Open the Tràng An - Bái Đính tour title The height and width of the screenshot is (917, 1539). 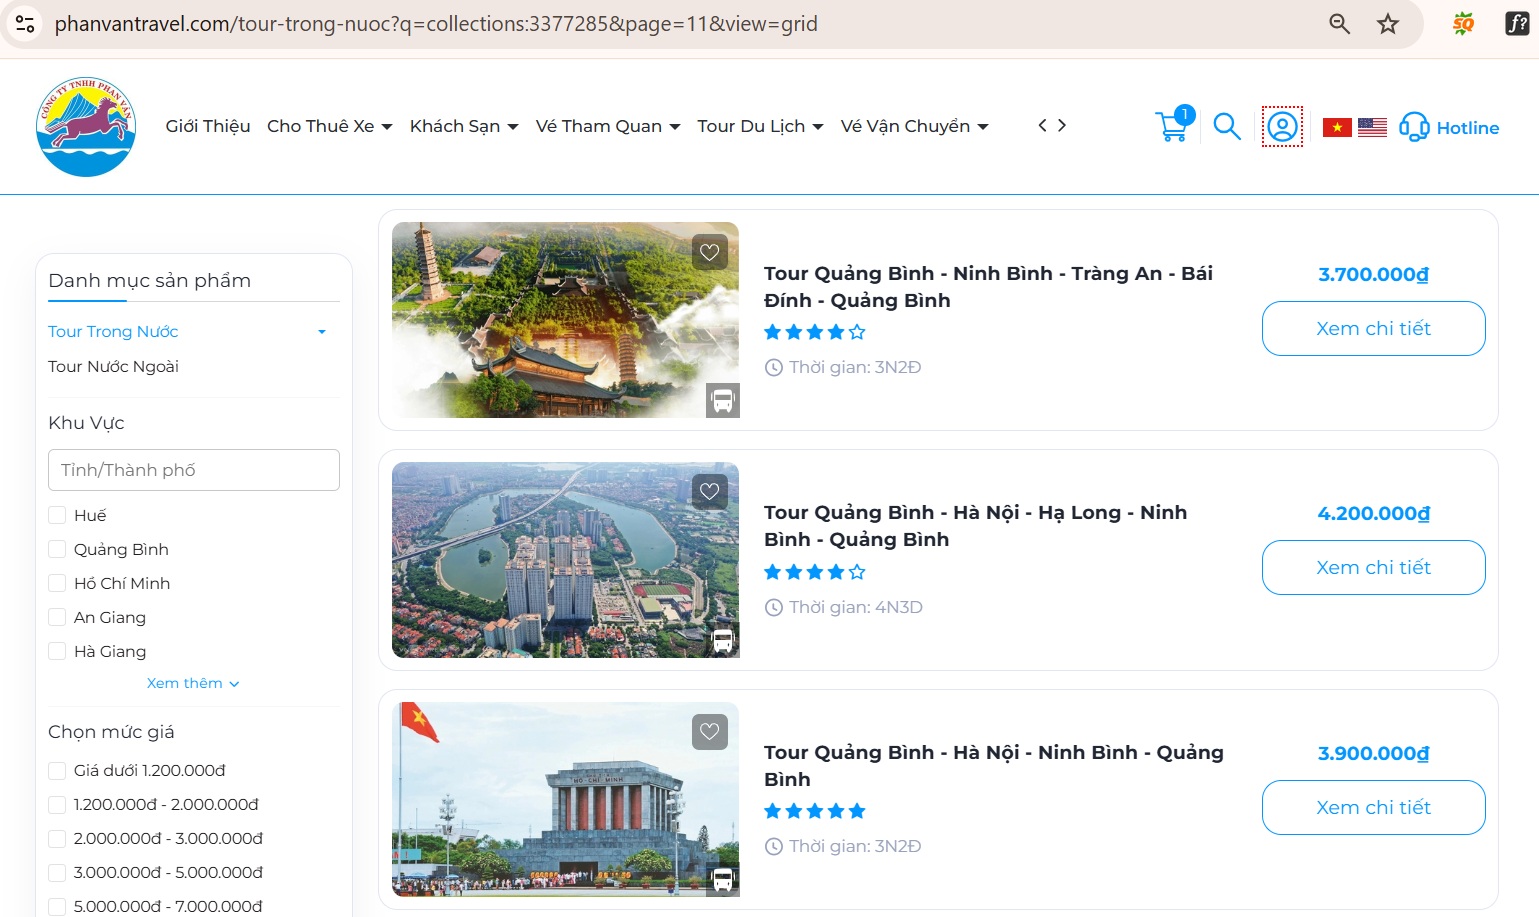988,287
